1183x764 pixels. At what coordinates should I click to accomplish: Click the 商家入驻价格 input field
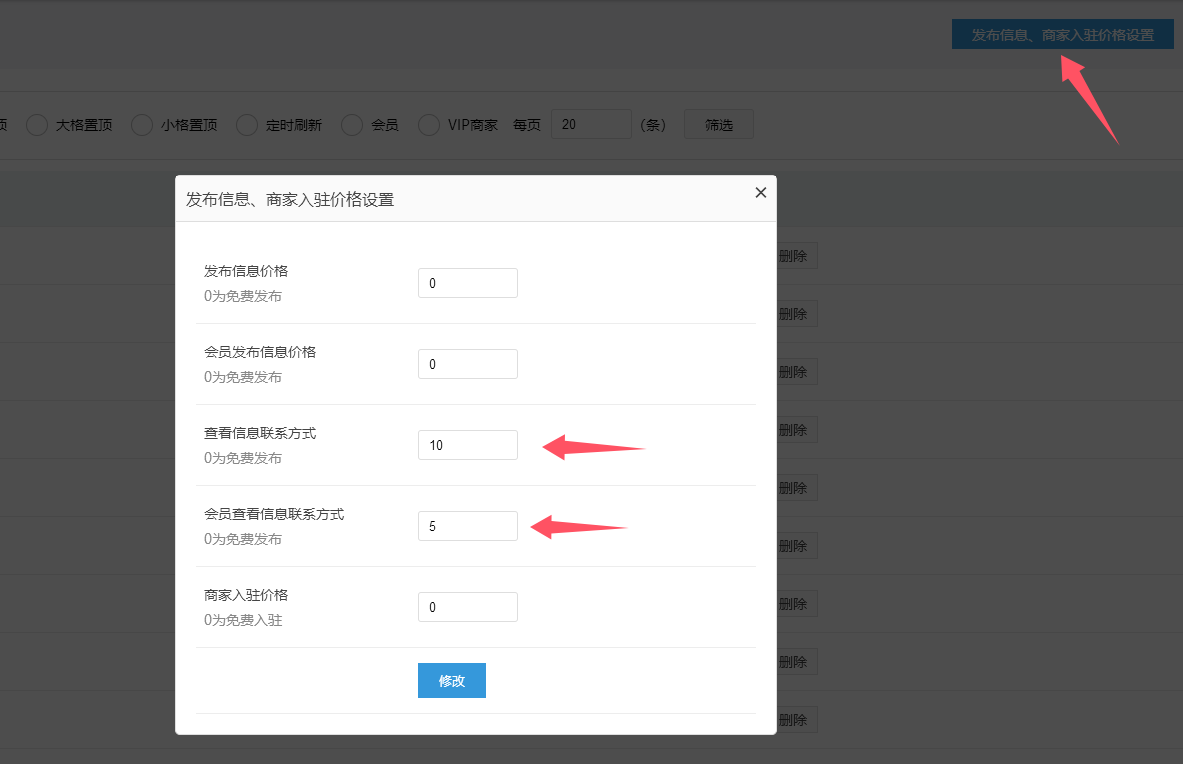[x=467, y=607]
